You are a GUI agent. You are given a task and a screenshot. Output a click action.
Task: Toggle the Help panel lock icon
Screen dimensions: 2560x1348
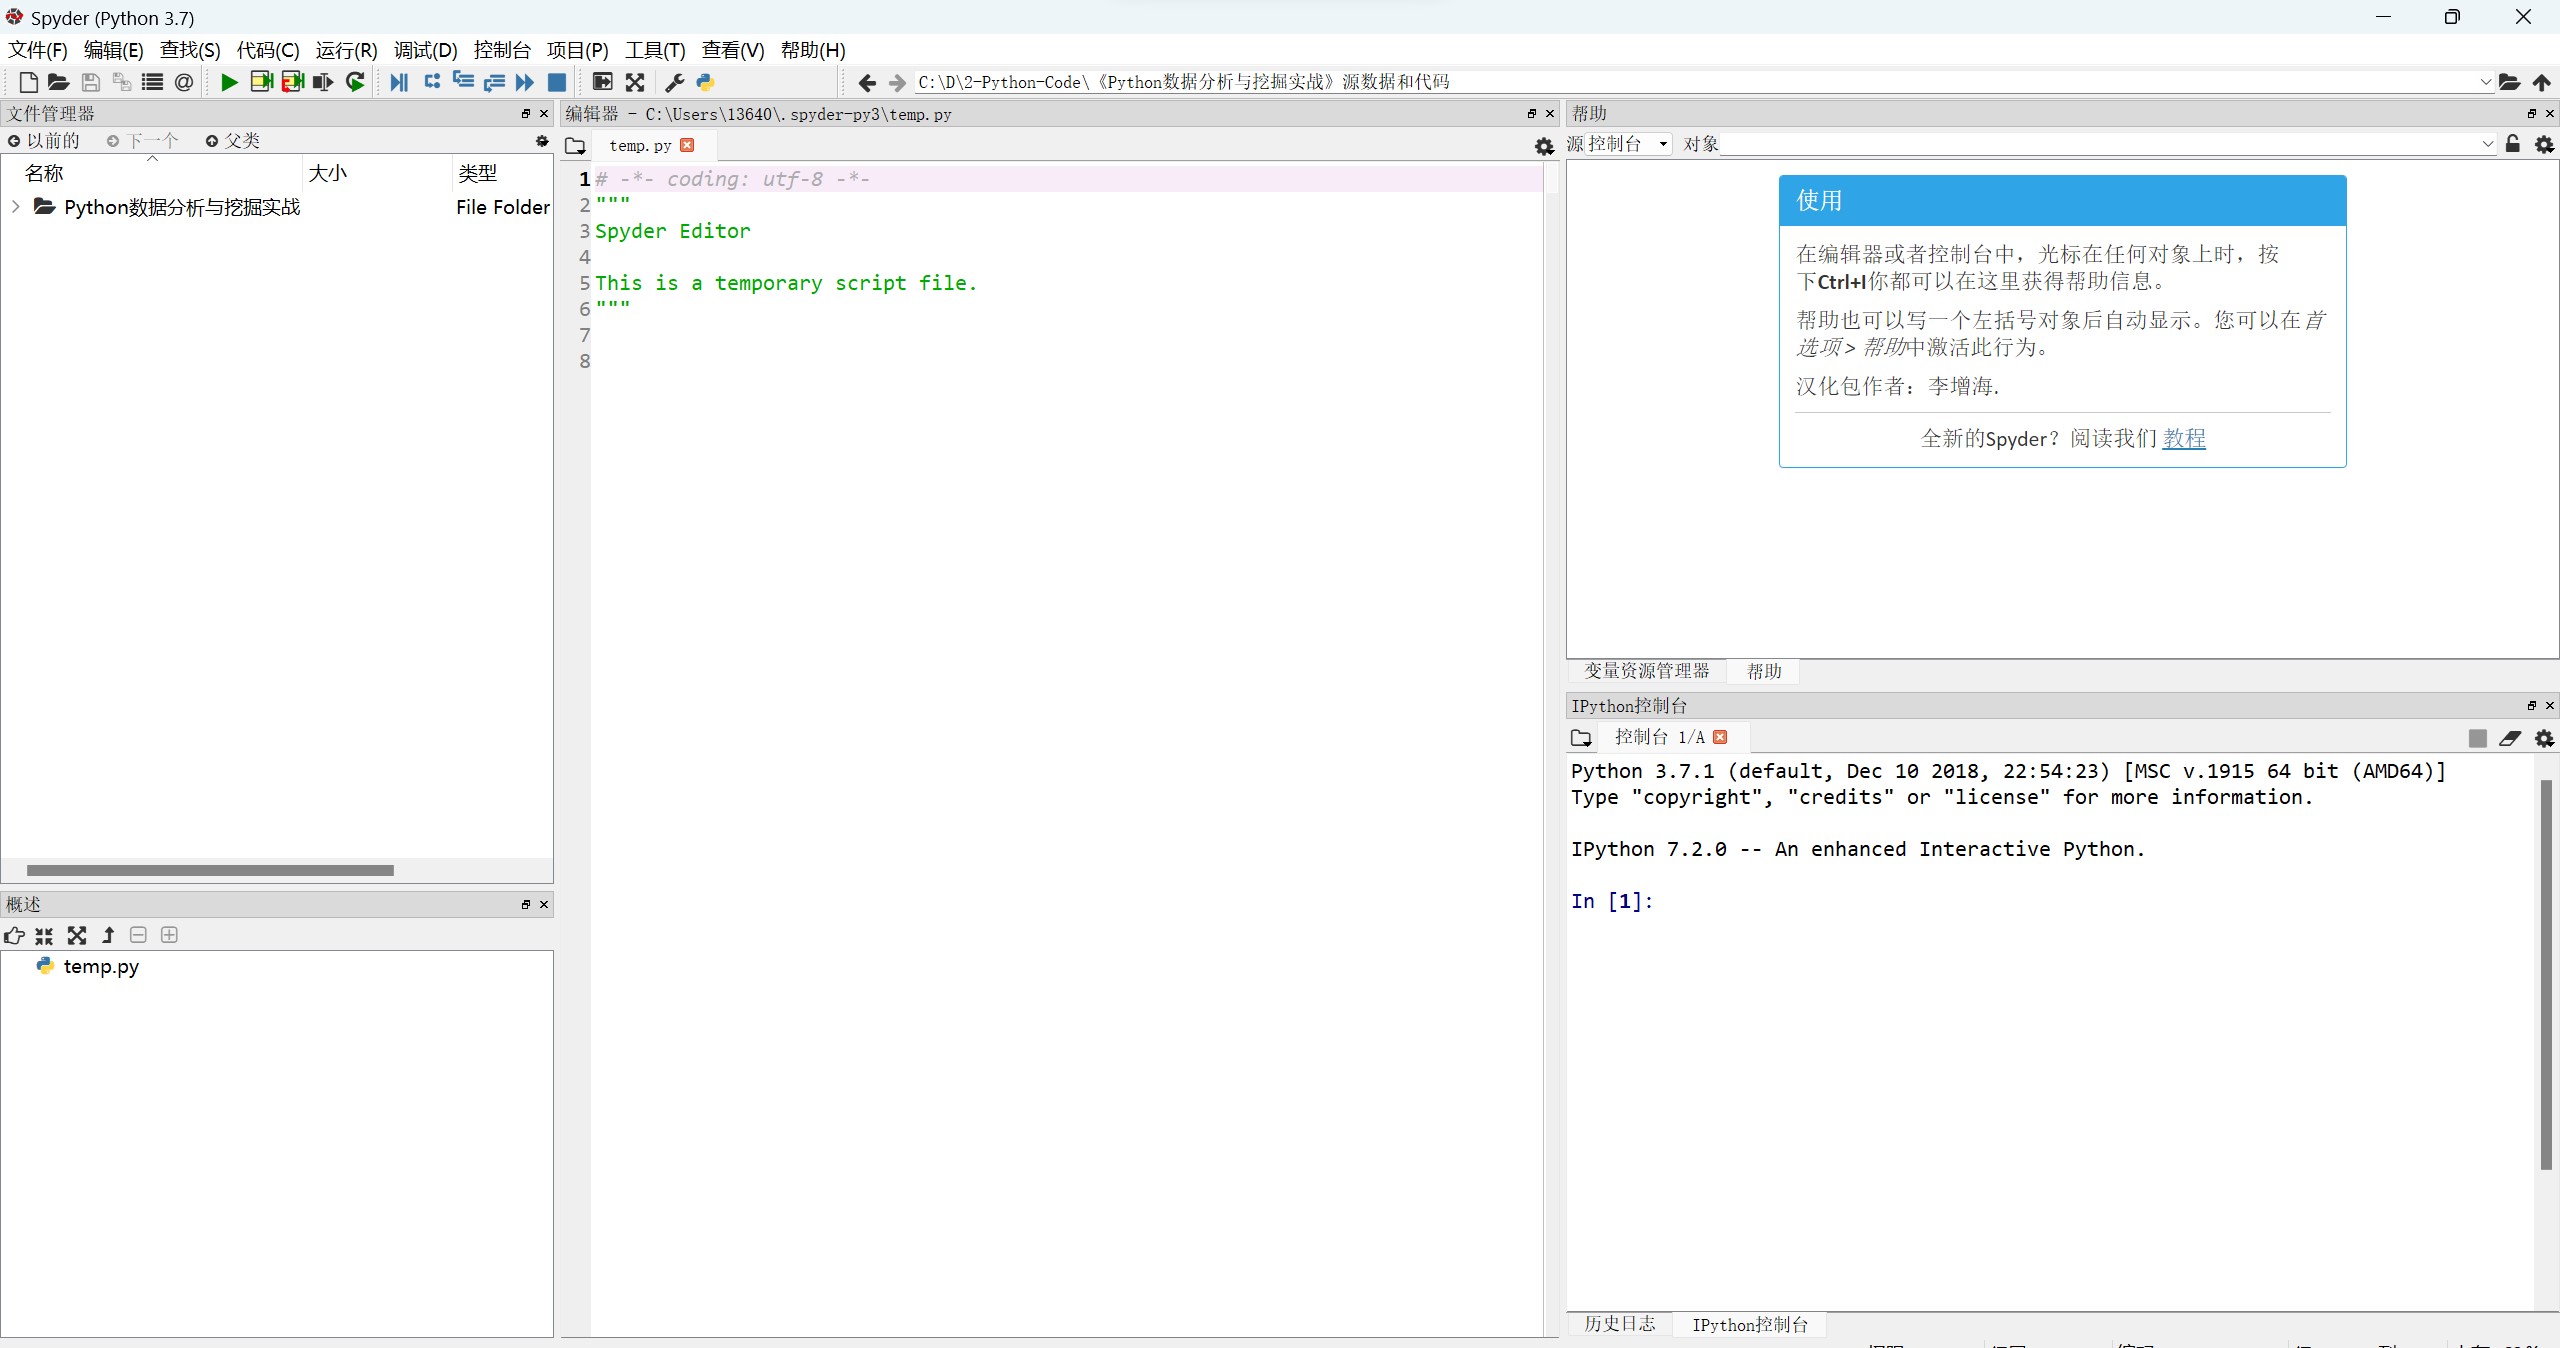[x=2513, y=144]
